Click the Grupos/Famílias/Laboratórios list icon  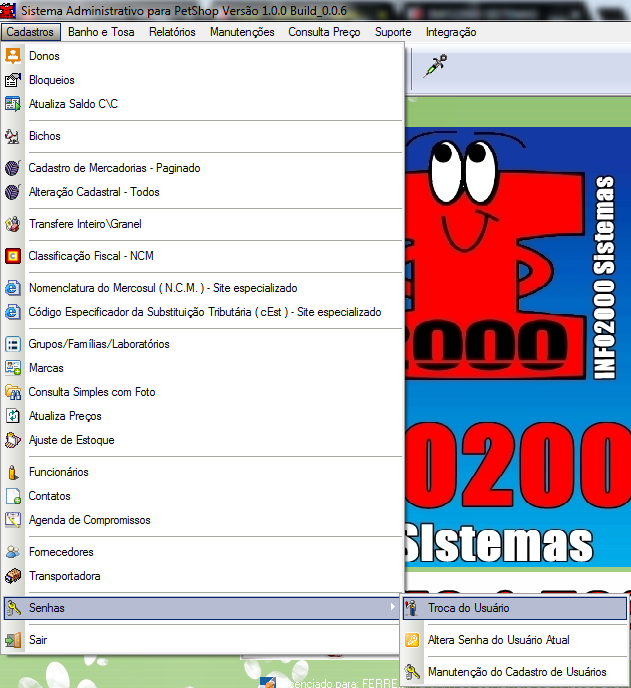coord(13,344)
